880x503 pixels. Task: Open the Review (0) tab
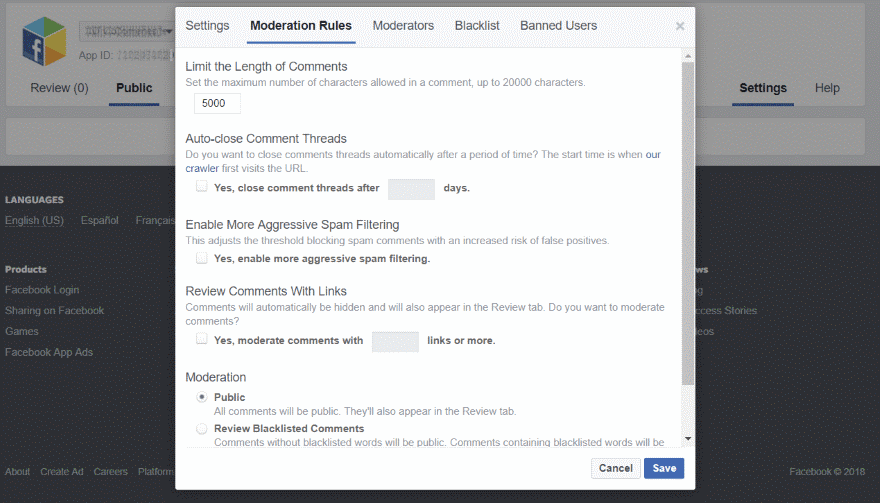point(59,88)
